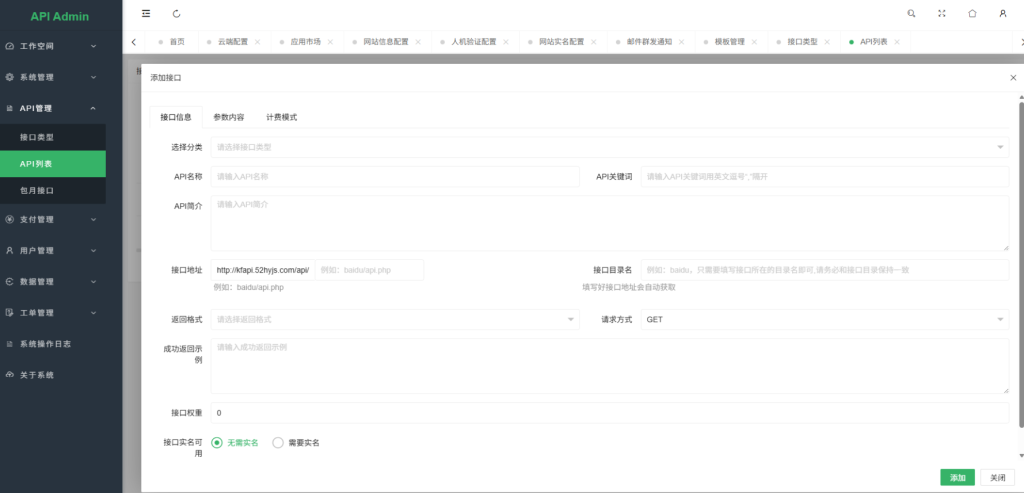Select API列表 in the sidebar
Screen dimensions: 1024x493
point(53,164)
